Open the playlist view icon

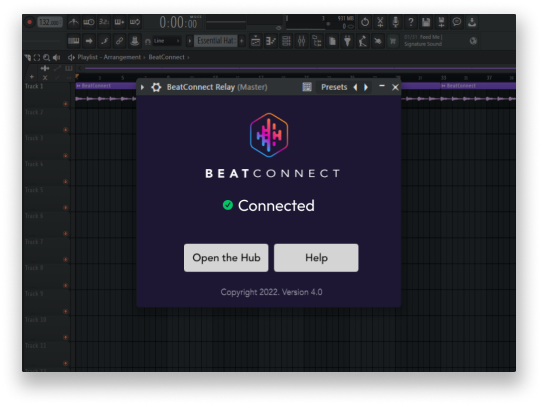(255, 41)
